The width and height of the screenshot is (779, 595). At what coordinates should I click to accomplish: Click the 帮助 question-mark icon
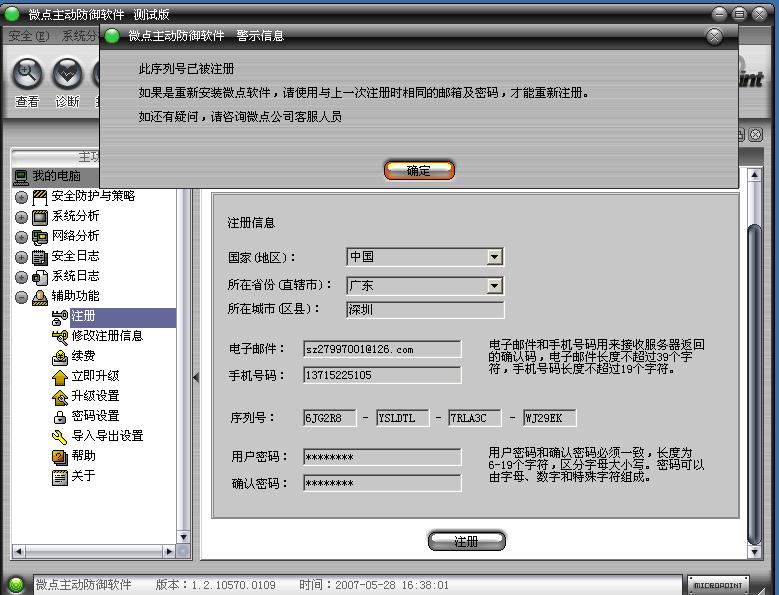coord(60,456)
